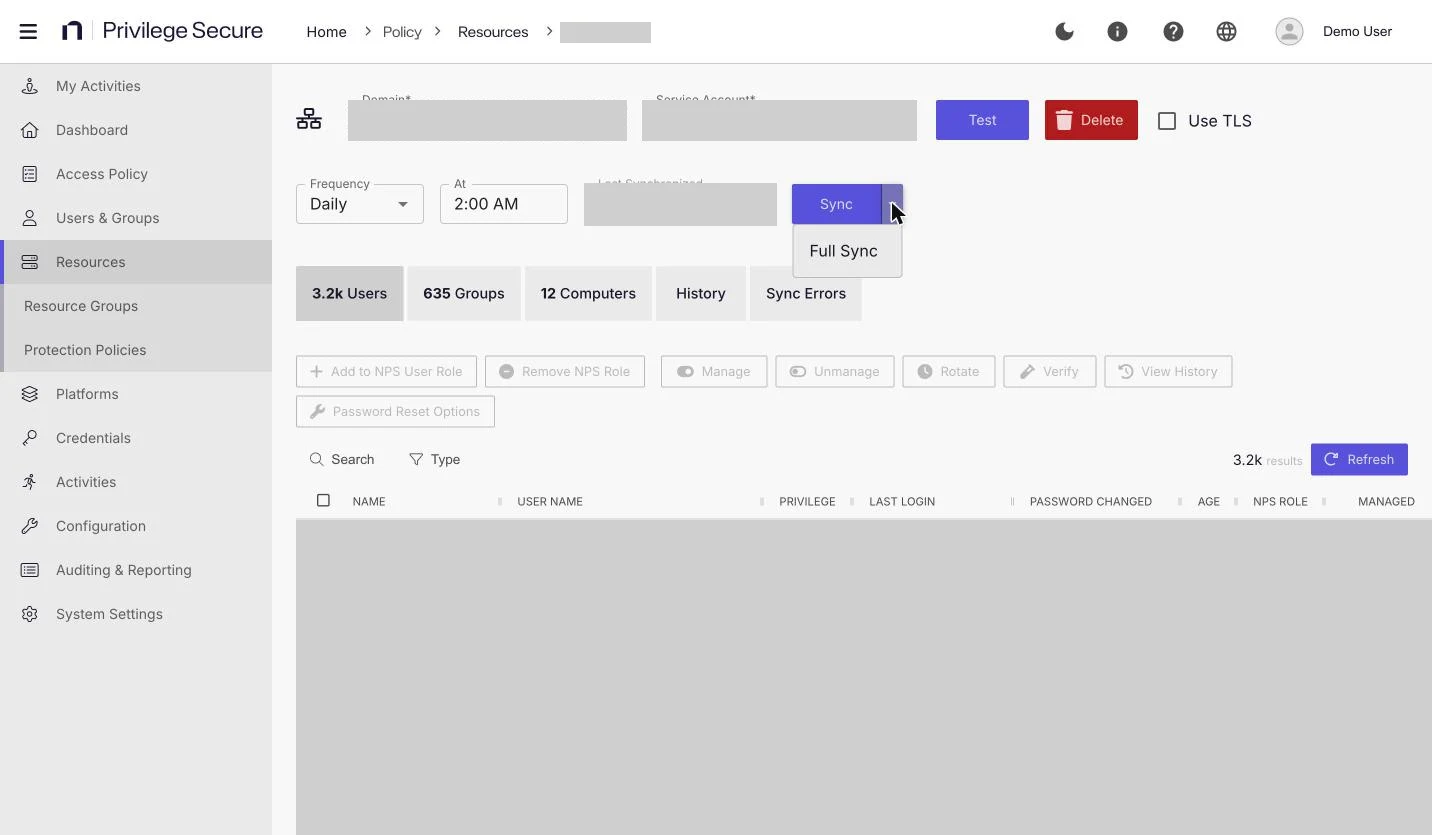Click the Test button
Image resolution: width=1432 pixels, height=835 pixels.
pos(982,120)
